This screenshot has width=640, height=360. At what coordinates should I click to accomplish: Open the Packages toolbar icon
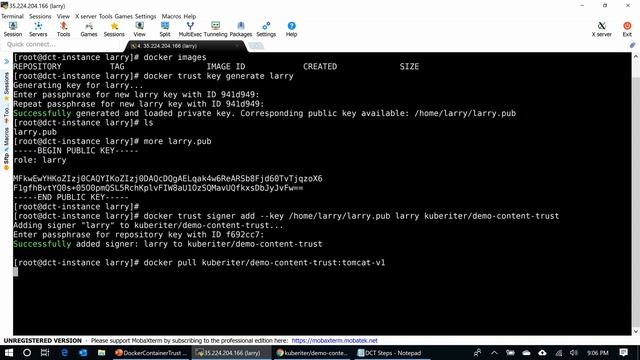pos(241,29)
